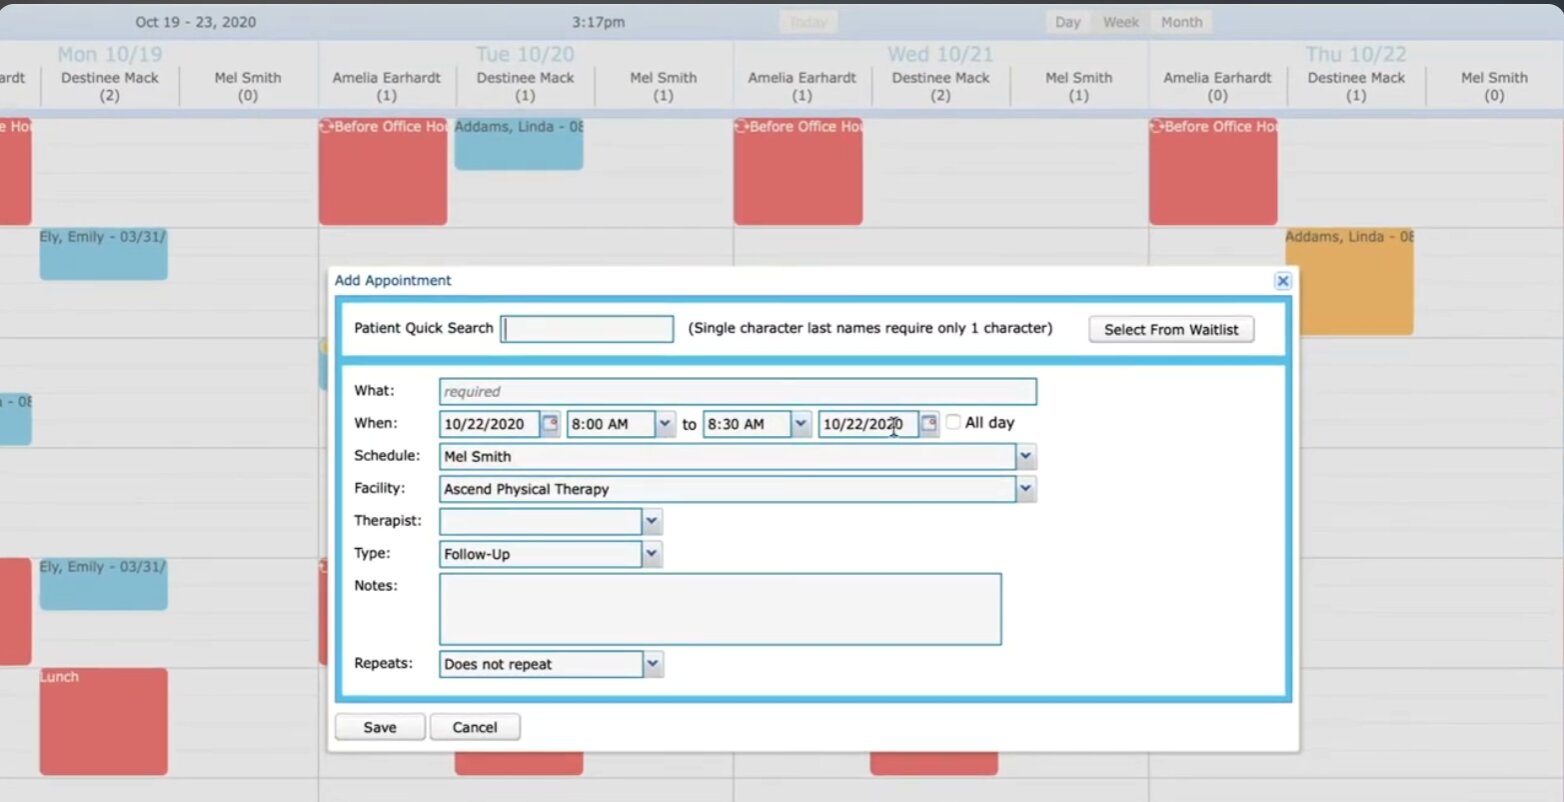Focus the Patient Quick Search field
This screenshot has width=1564, height=802.
(587, 329)
